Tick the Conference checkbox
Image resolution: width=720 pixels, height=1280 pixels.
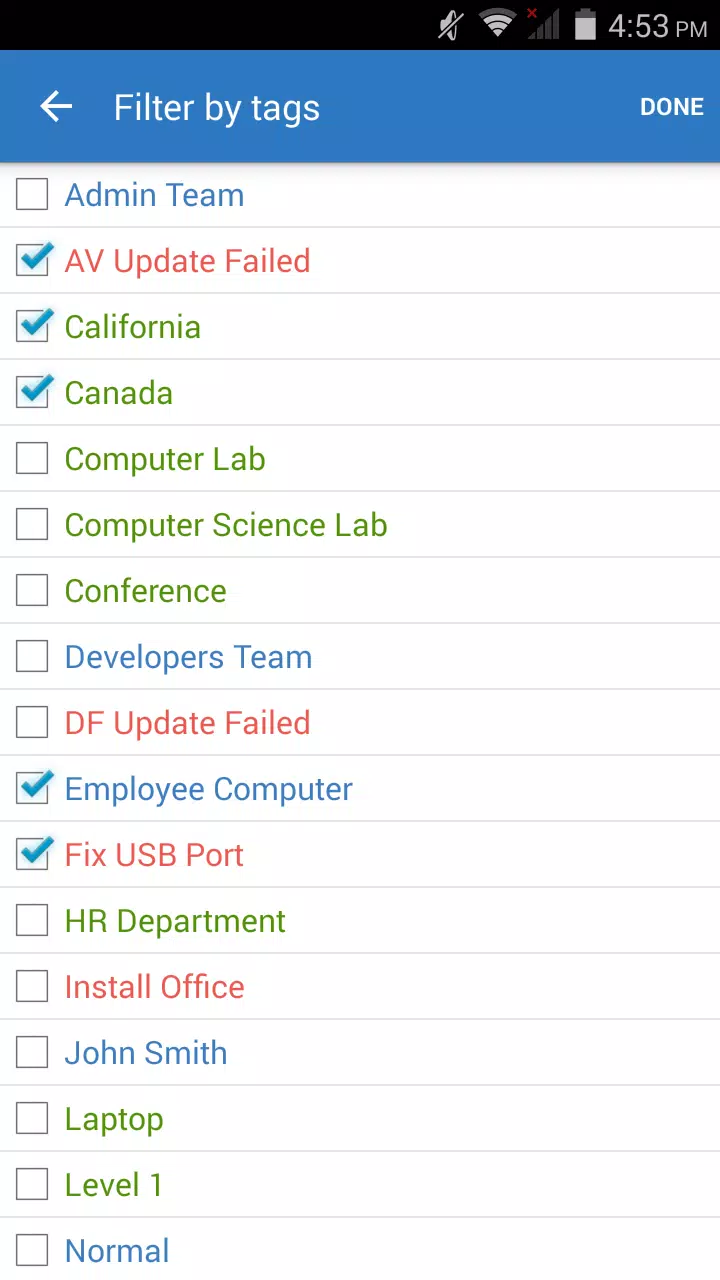tap(32, 590)
